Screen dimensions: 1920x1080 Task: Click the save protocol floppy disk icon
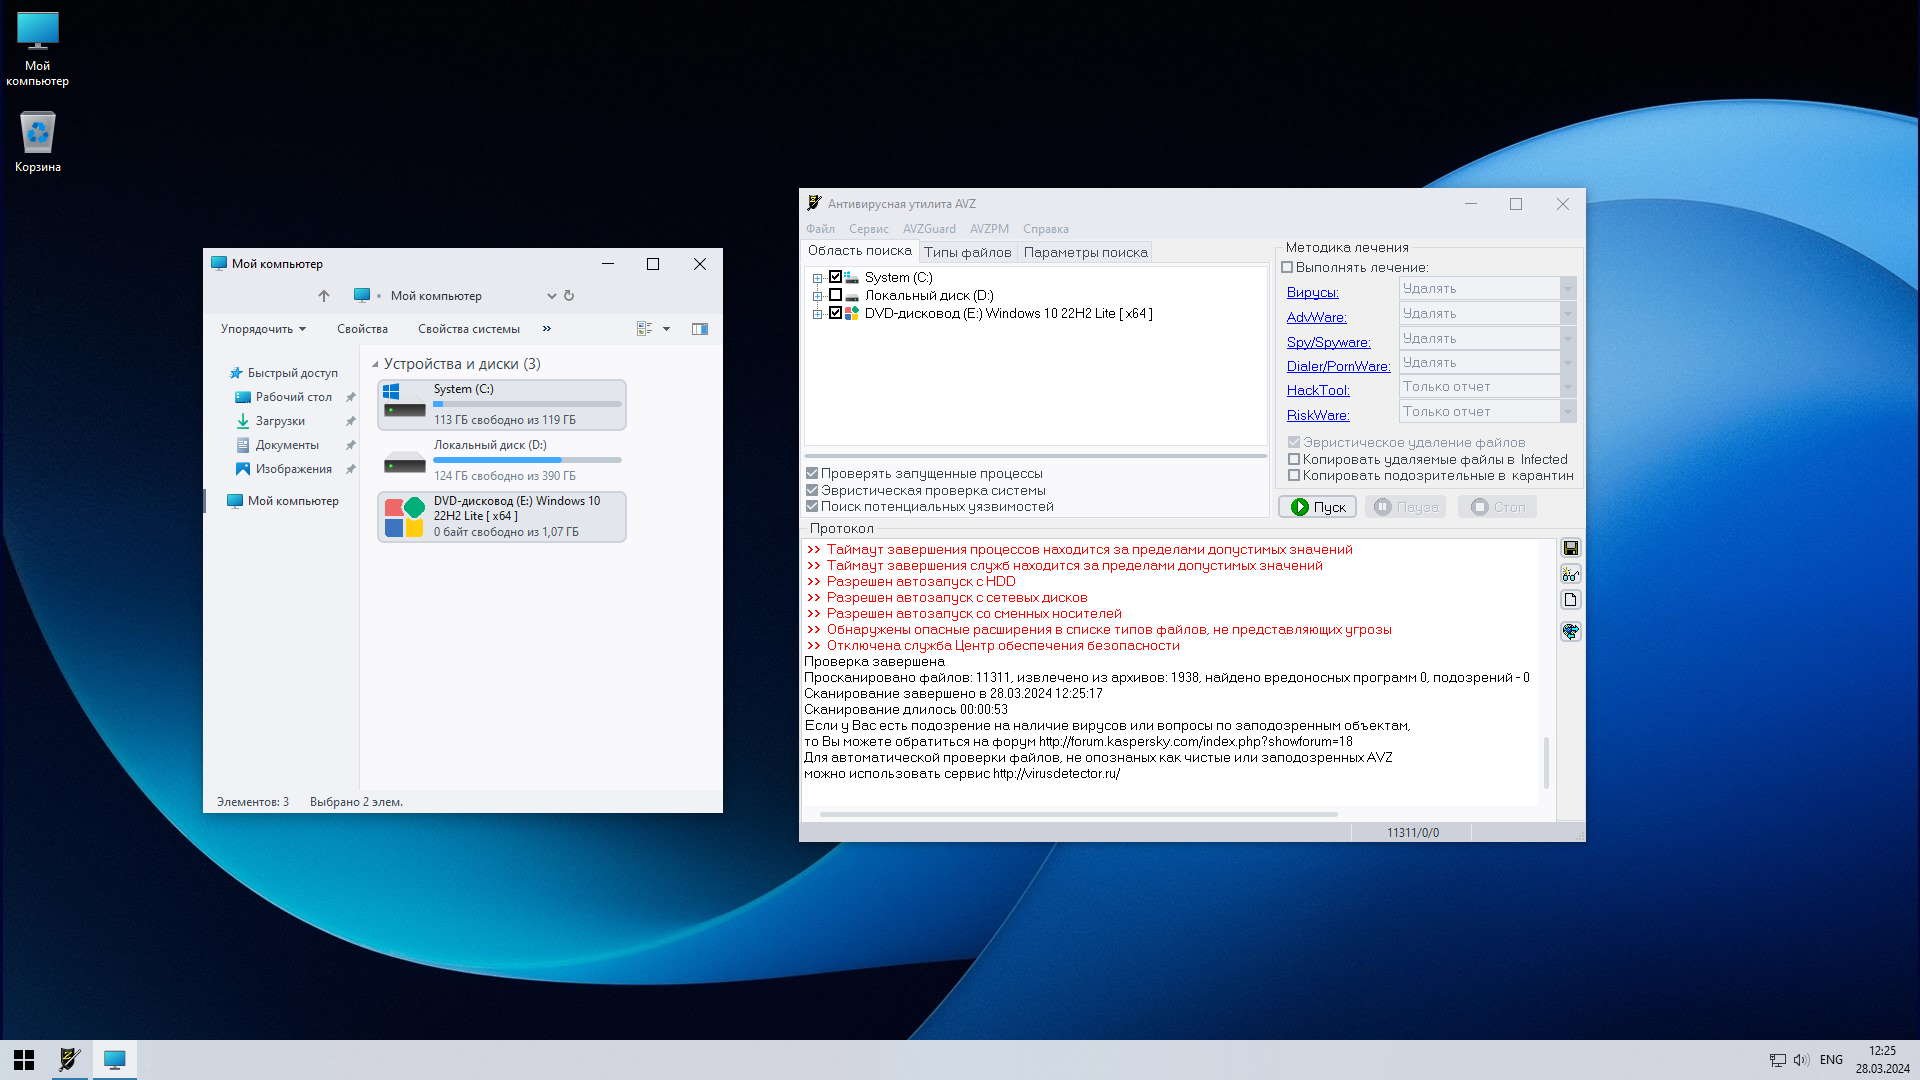1570,548
